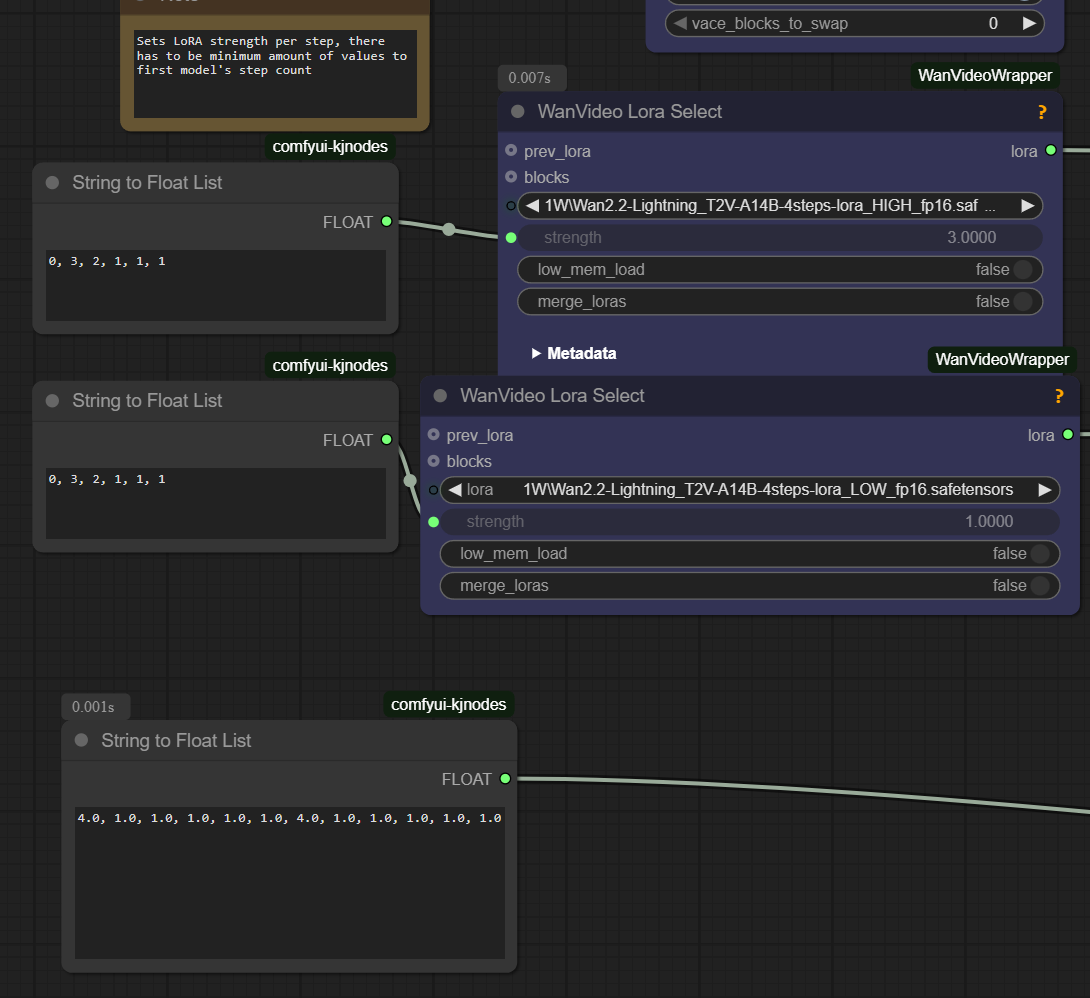Toggle merge_loras on LOW lora node
This screenshot has width=1090, height=998.
pos(749,586)
